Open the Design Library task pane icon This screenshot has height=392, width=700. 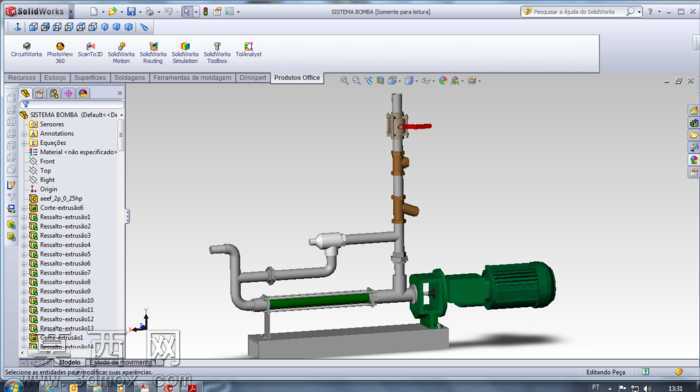pyautogui.click(x=693, y=123)
